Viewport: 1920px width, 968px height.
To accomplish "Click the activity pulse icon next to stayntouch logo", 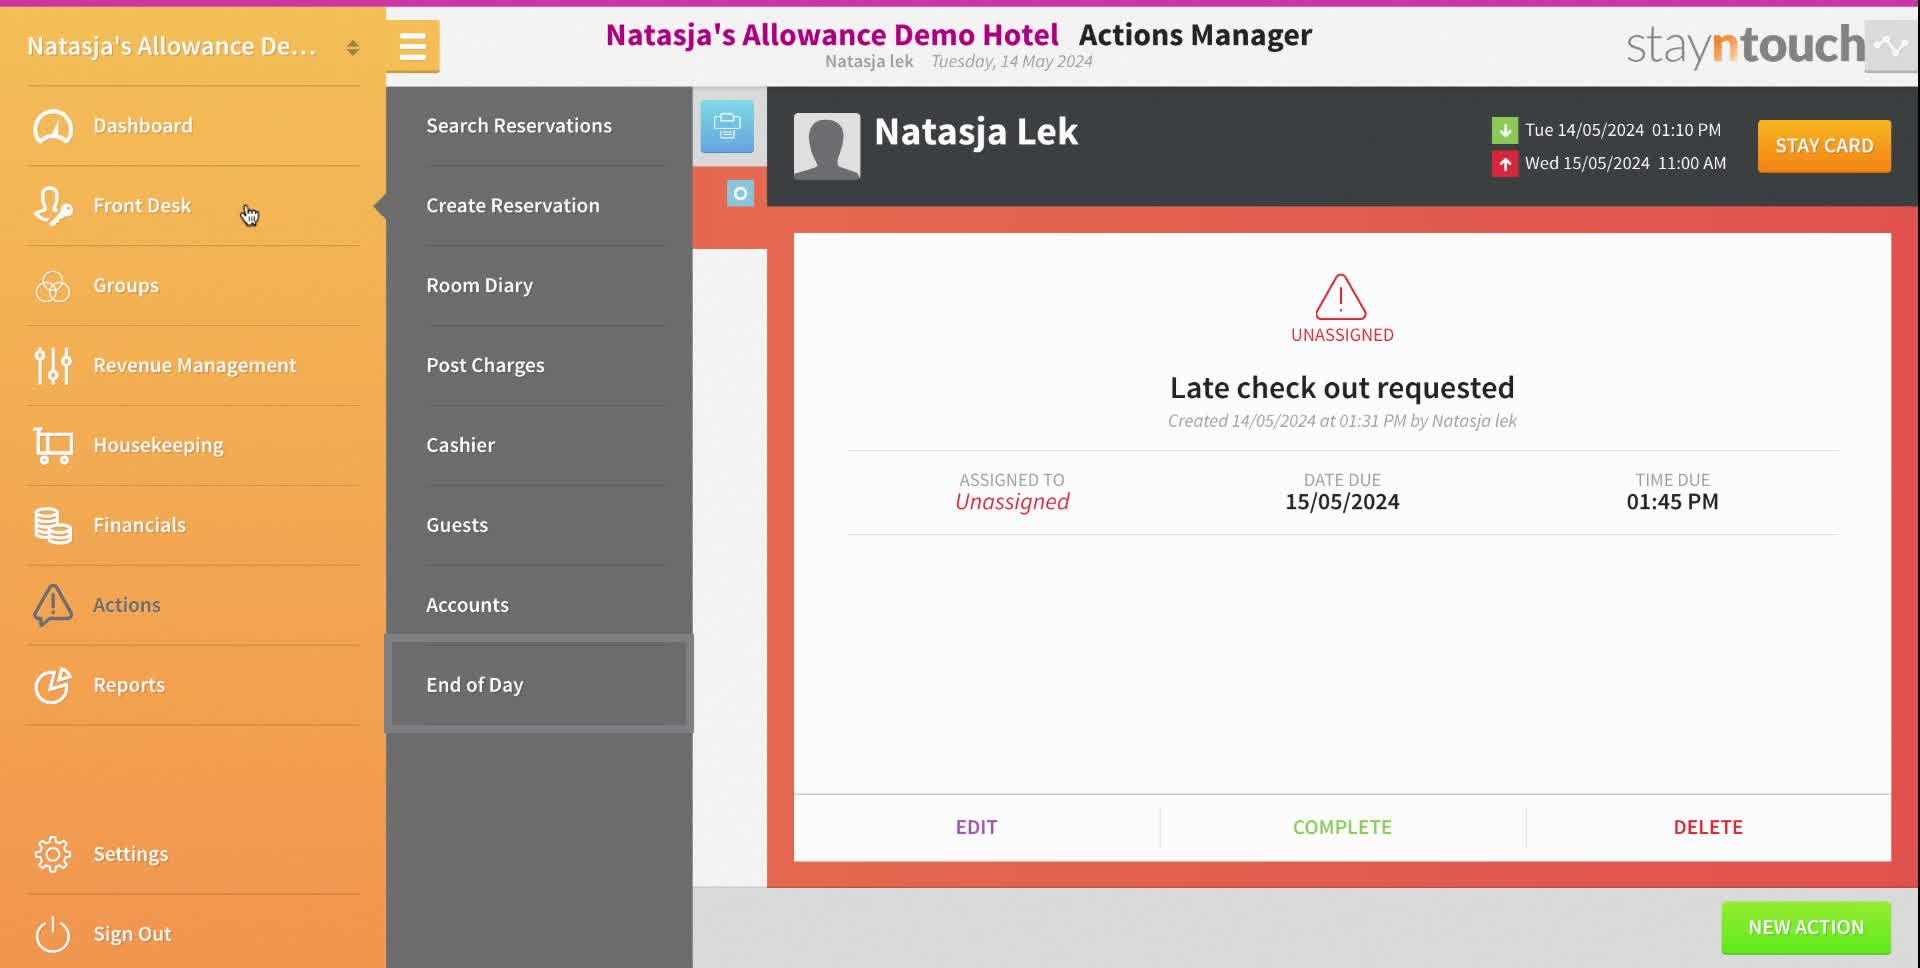I will [x=1891, y=46].
